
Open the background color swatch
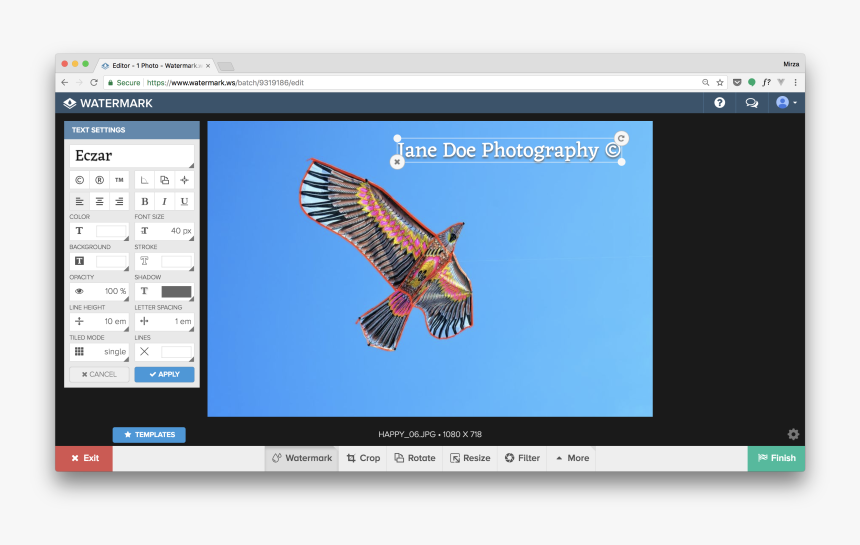tap(111, 261)
